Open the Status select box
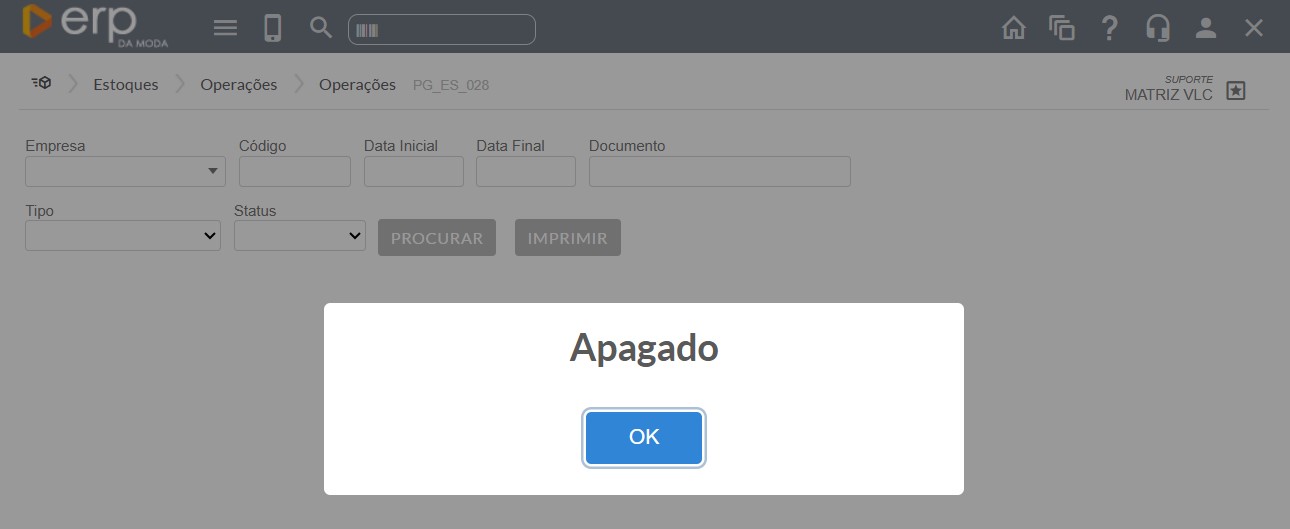 [x=300, y=236]
